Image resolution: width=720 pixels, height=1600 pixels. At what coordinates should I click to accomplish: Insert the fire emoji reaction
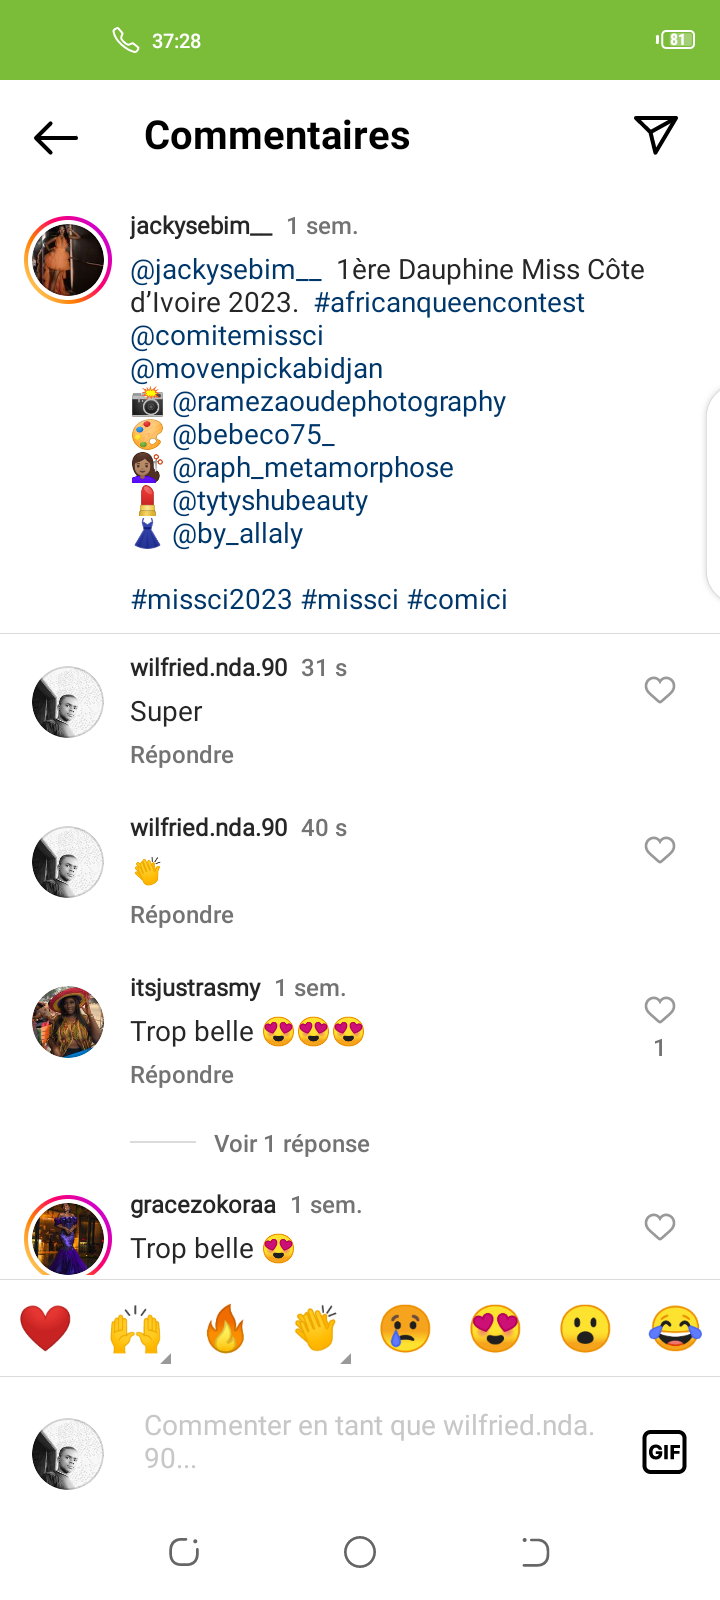[226, 1329]
